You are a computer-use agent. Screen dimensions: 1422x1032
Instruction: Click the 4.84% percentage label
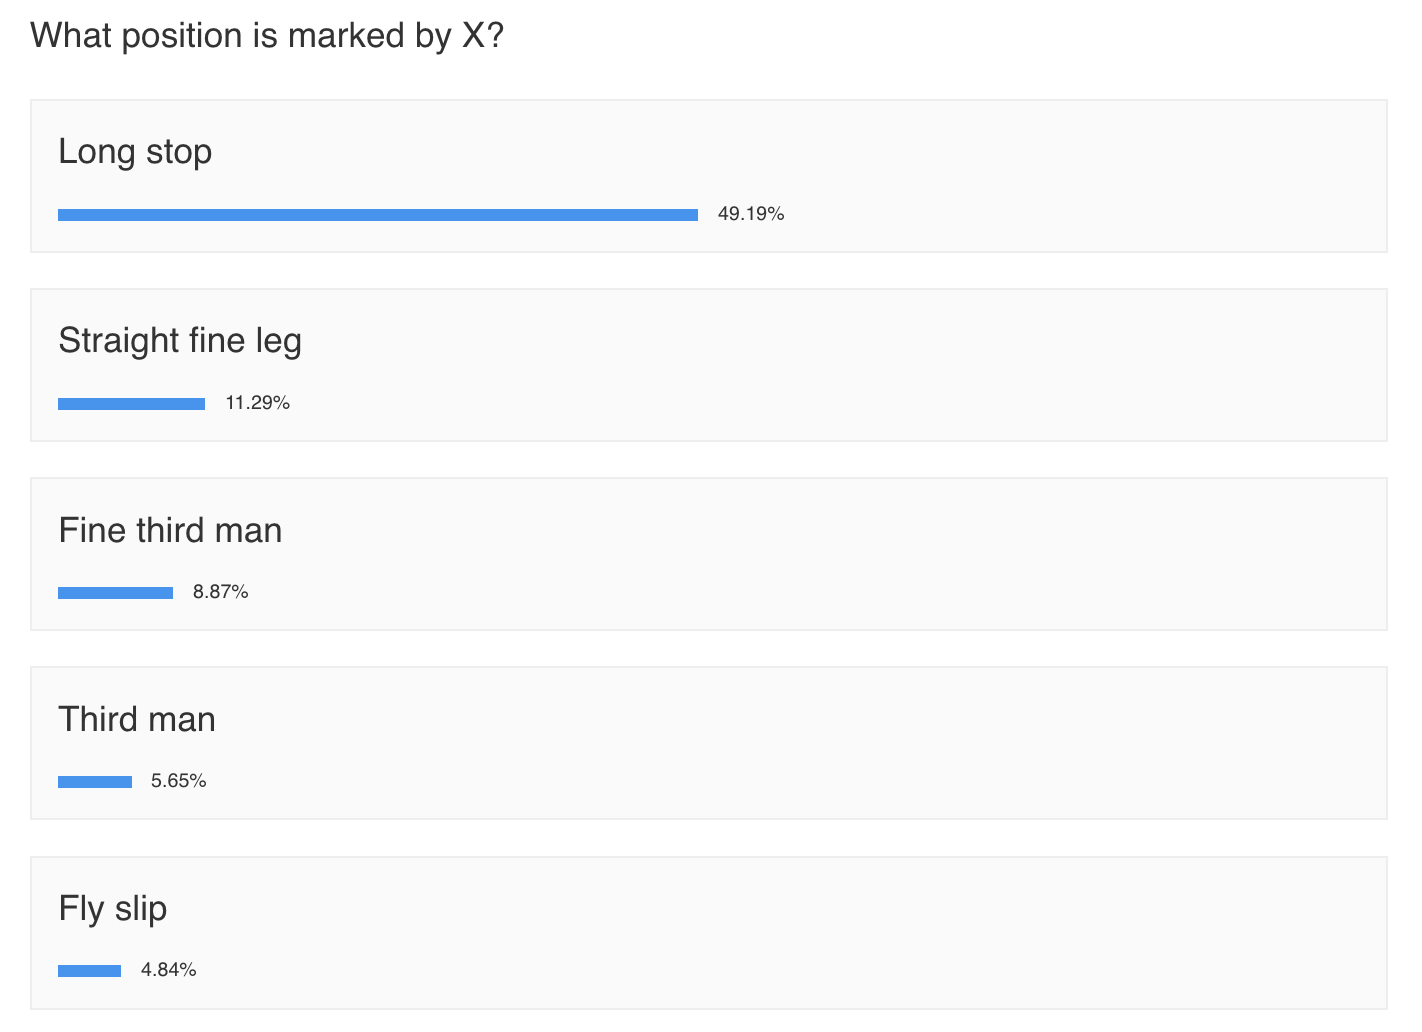(x=169, y=970)
